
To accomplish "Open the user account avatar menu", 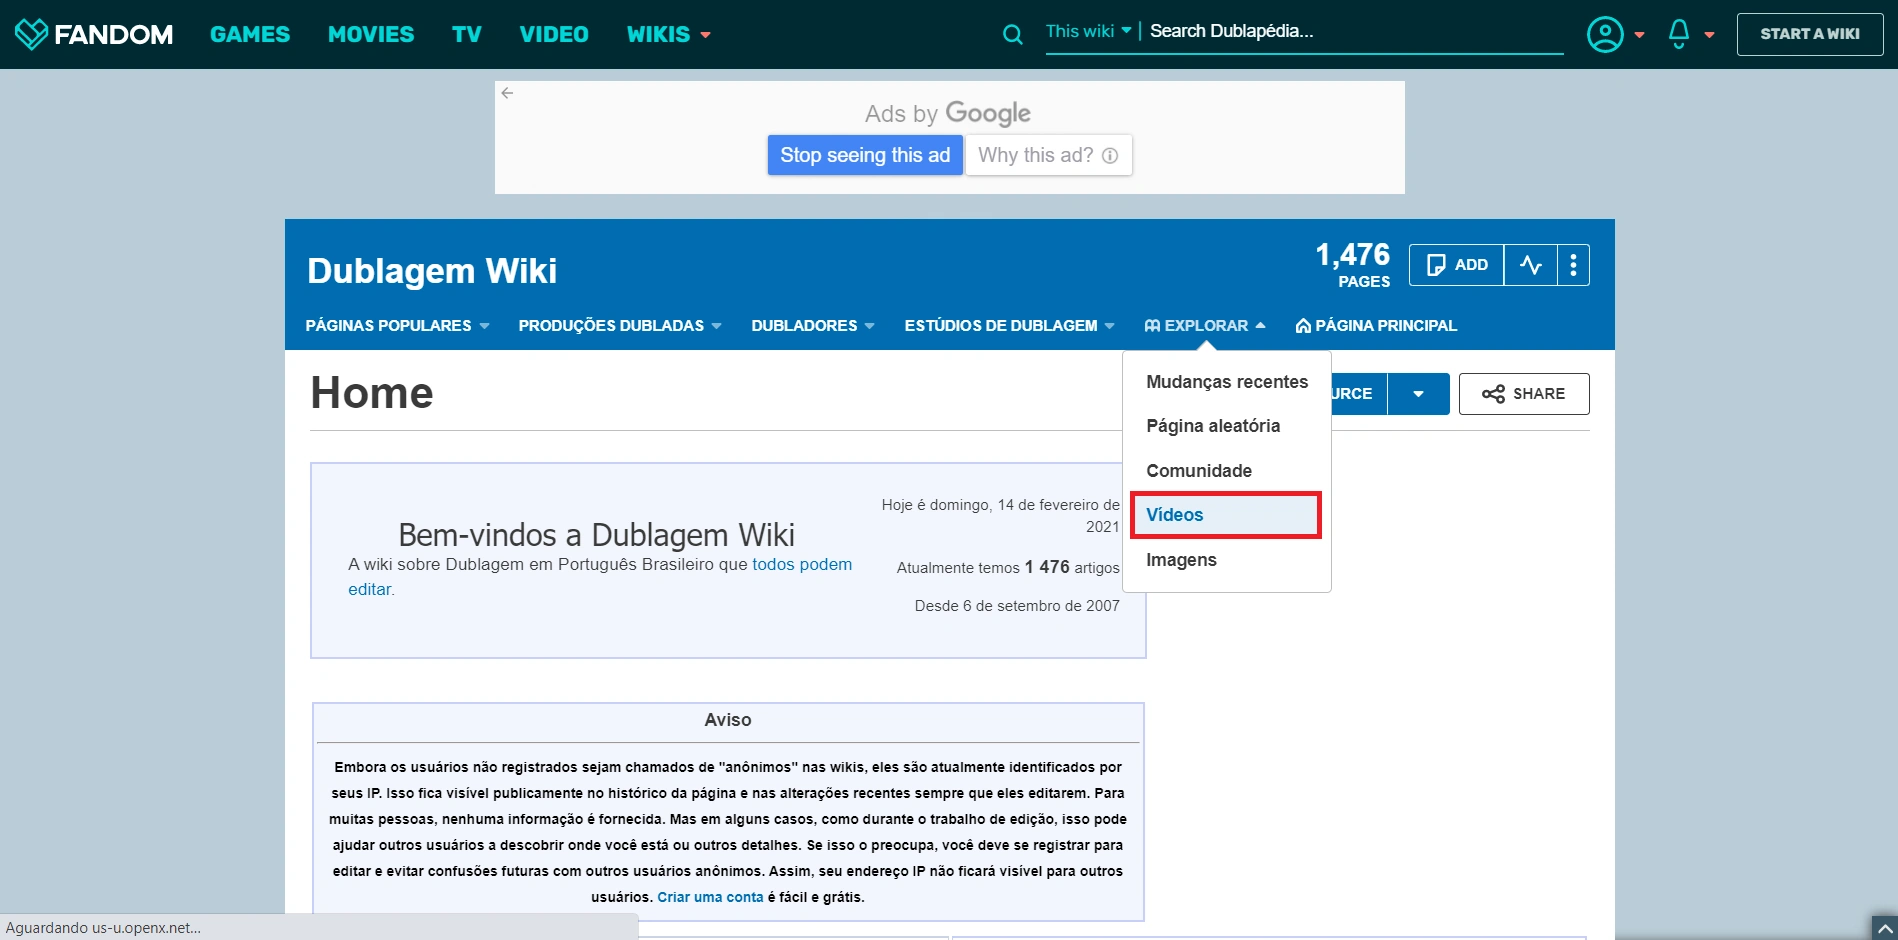I will pos(1605,34).
